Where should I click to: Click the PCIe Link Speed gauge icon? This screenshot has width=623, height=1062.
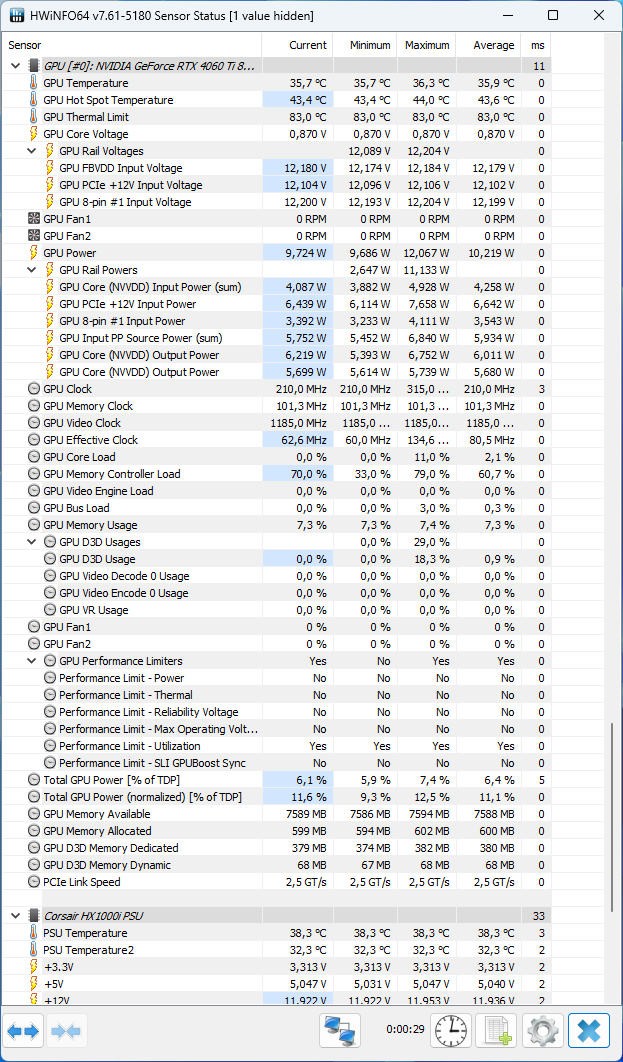tap(34, 882)
